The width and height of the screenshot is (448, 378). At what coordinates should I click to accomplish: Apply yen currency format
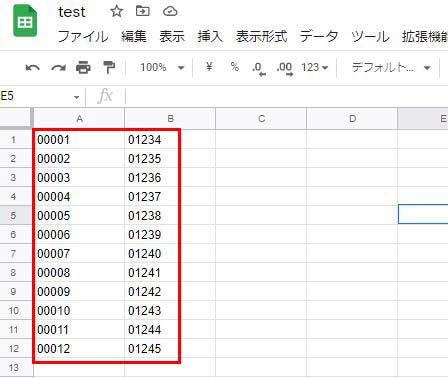click(209, 67)
